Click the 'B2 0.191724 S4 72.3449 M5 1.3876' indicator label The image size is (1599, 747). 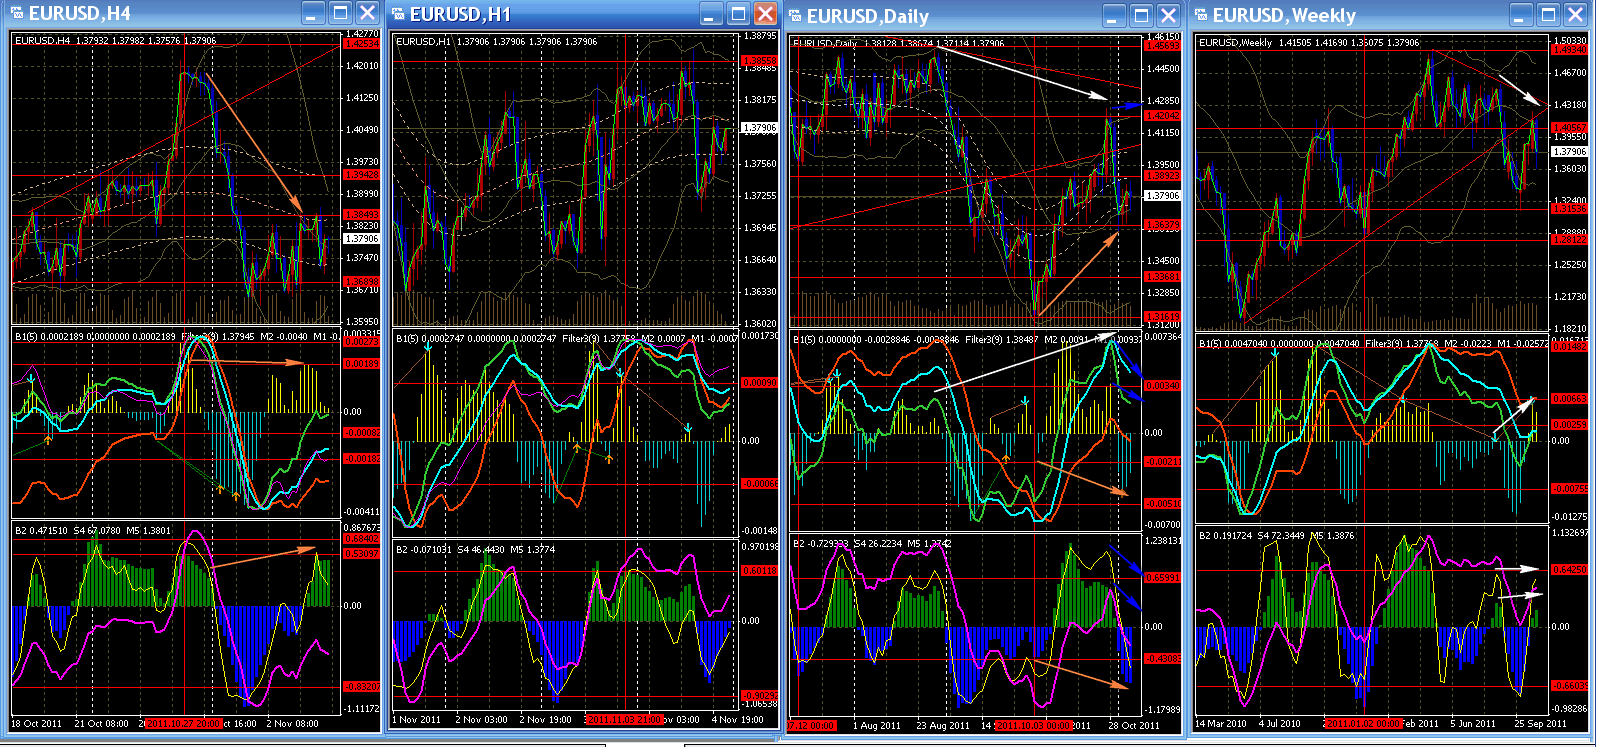(x=1277, y=536)
